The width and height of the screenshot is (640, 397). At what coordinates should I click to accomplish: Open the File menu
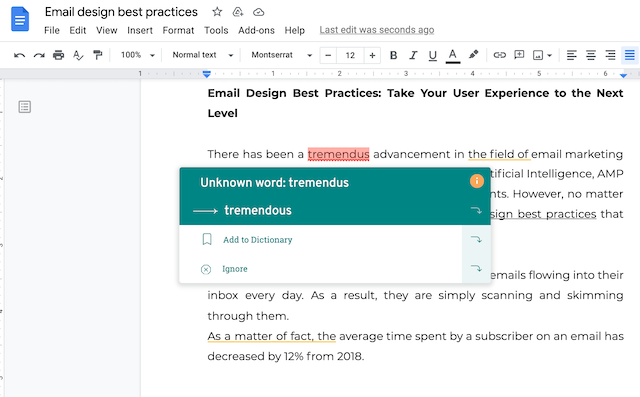[52, 30]
